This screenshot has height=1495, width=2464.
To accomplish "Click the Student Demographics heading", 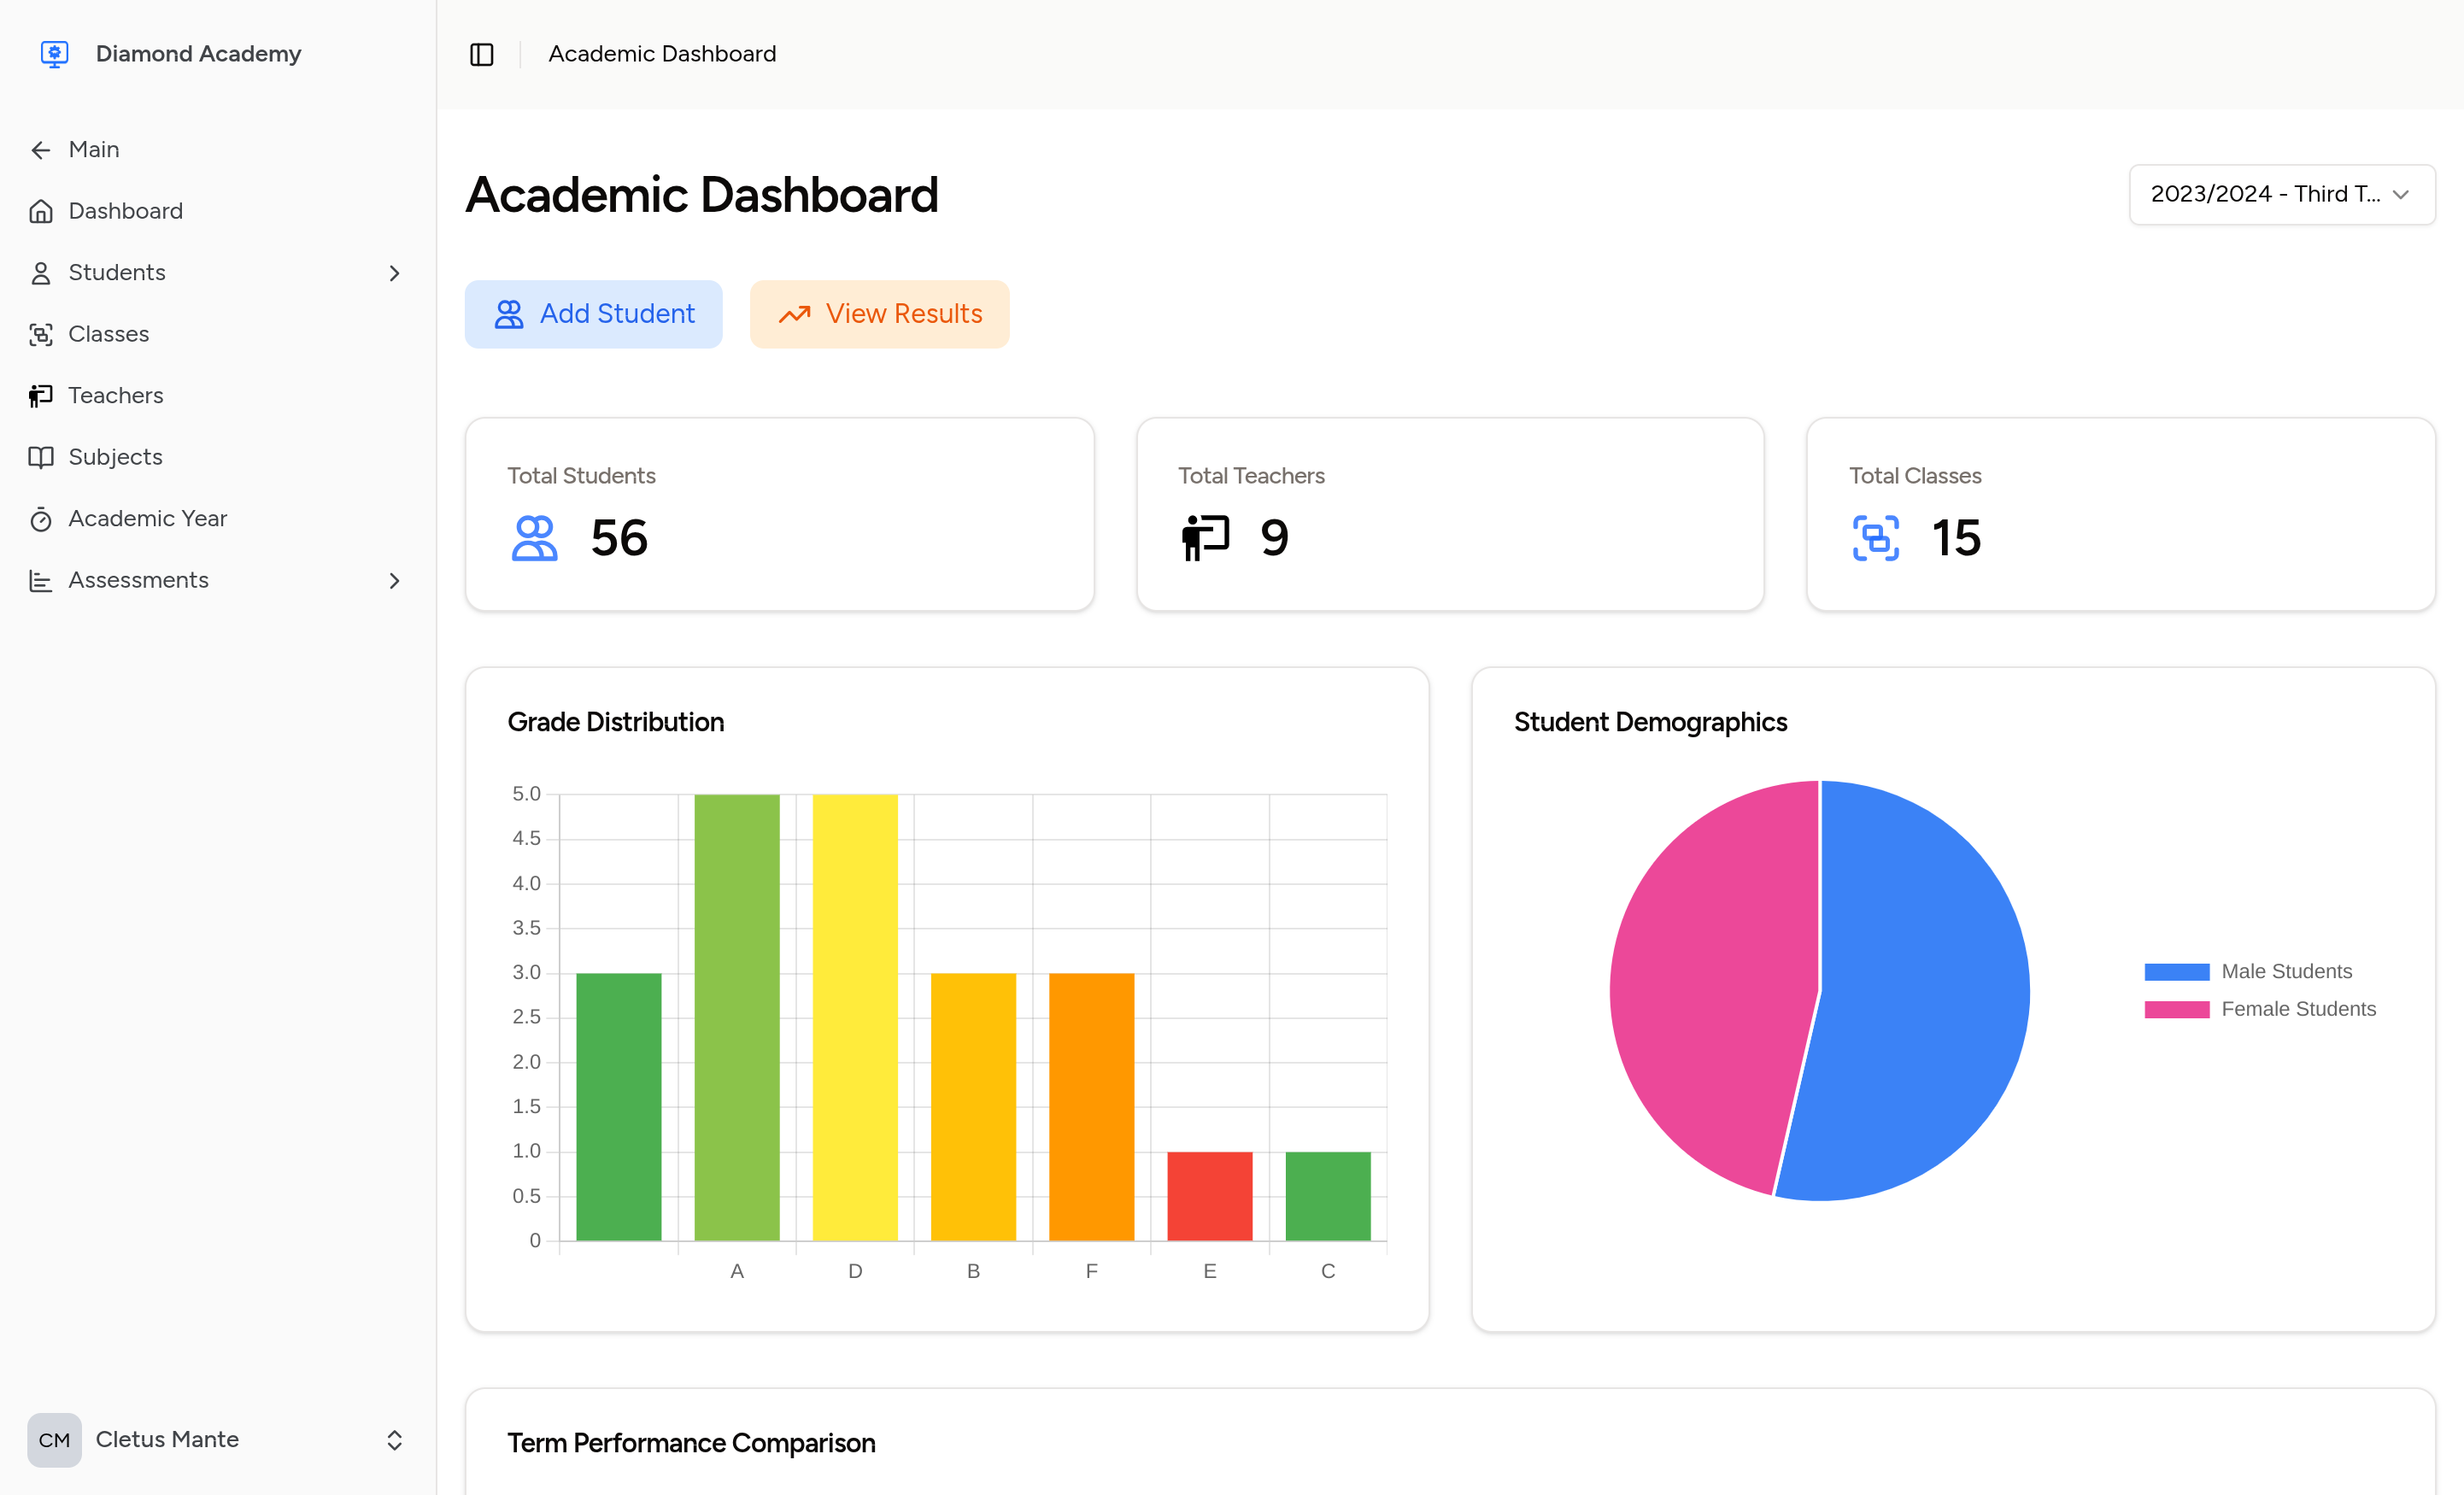I will coord(1650,722).
